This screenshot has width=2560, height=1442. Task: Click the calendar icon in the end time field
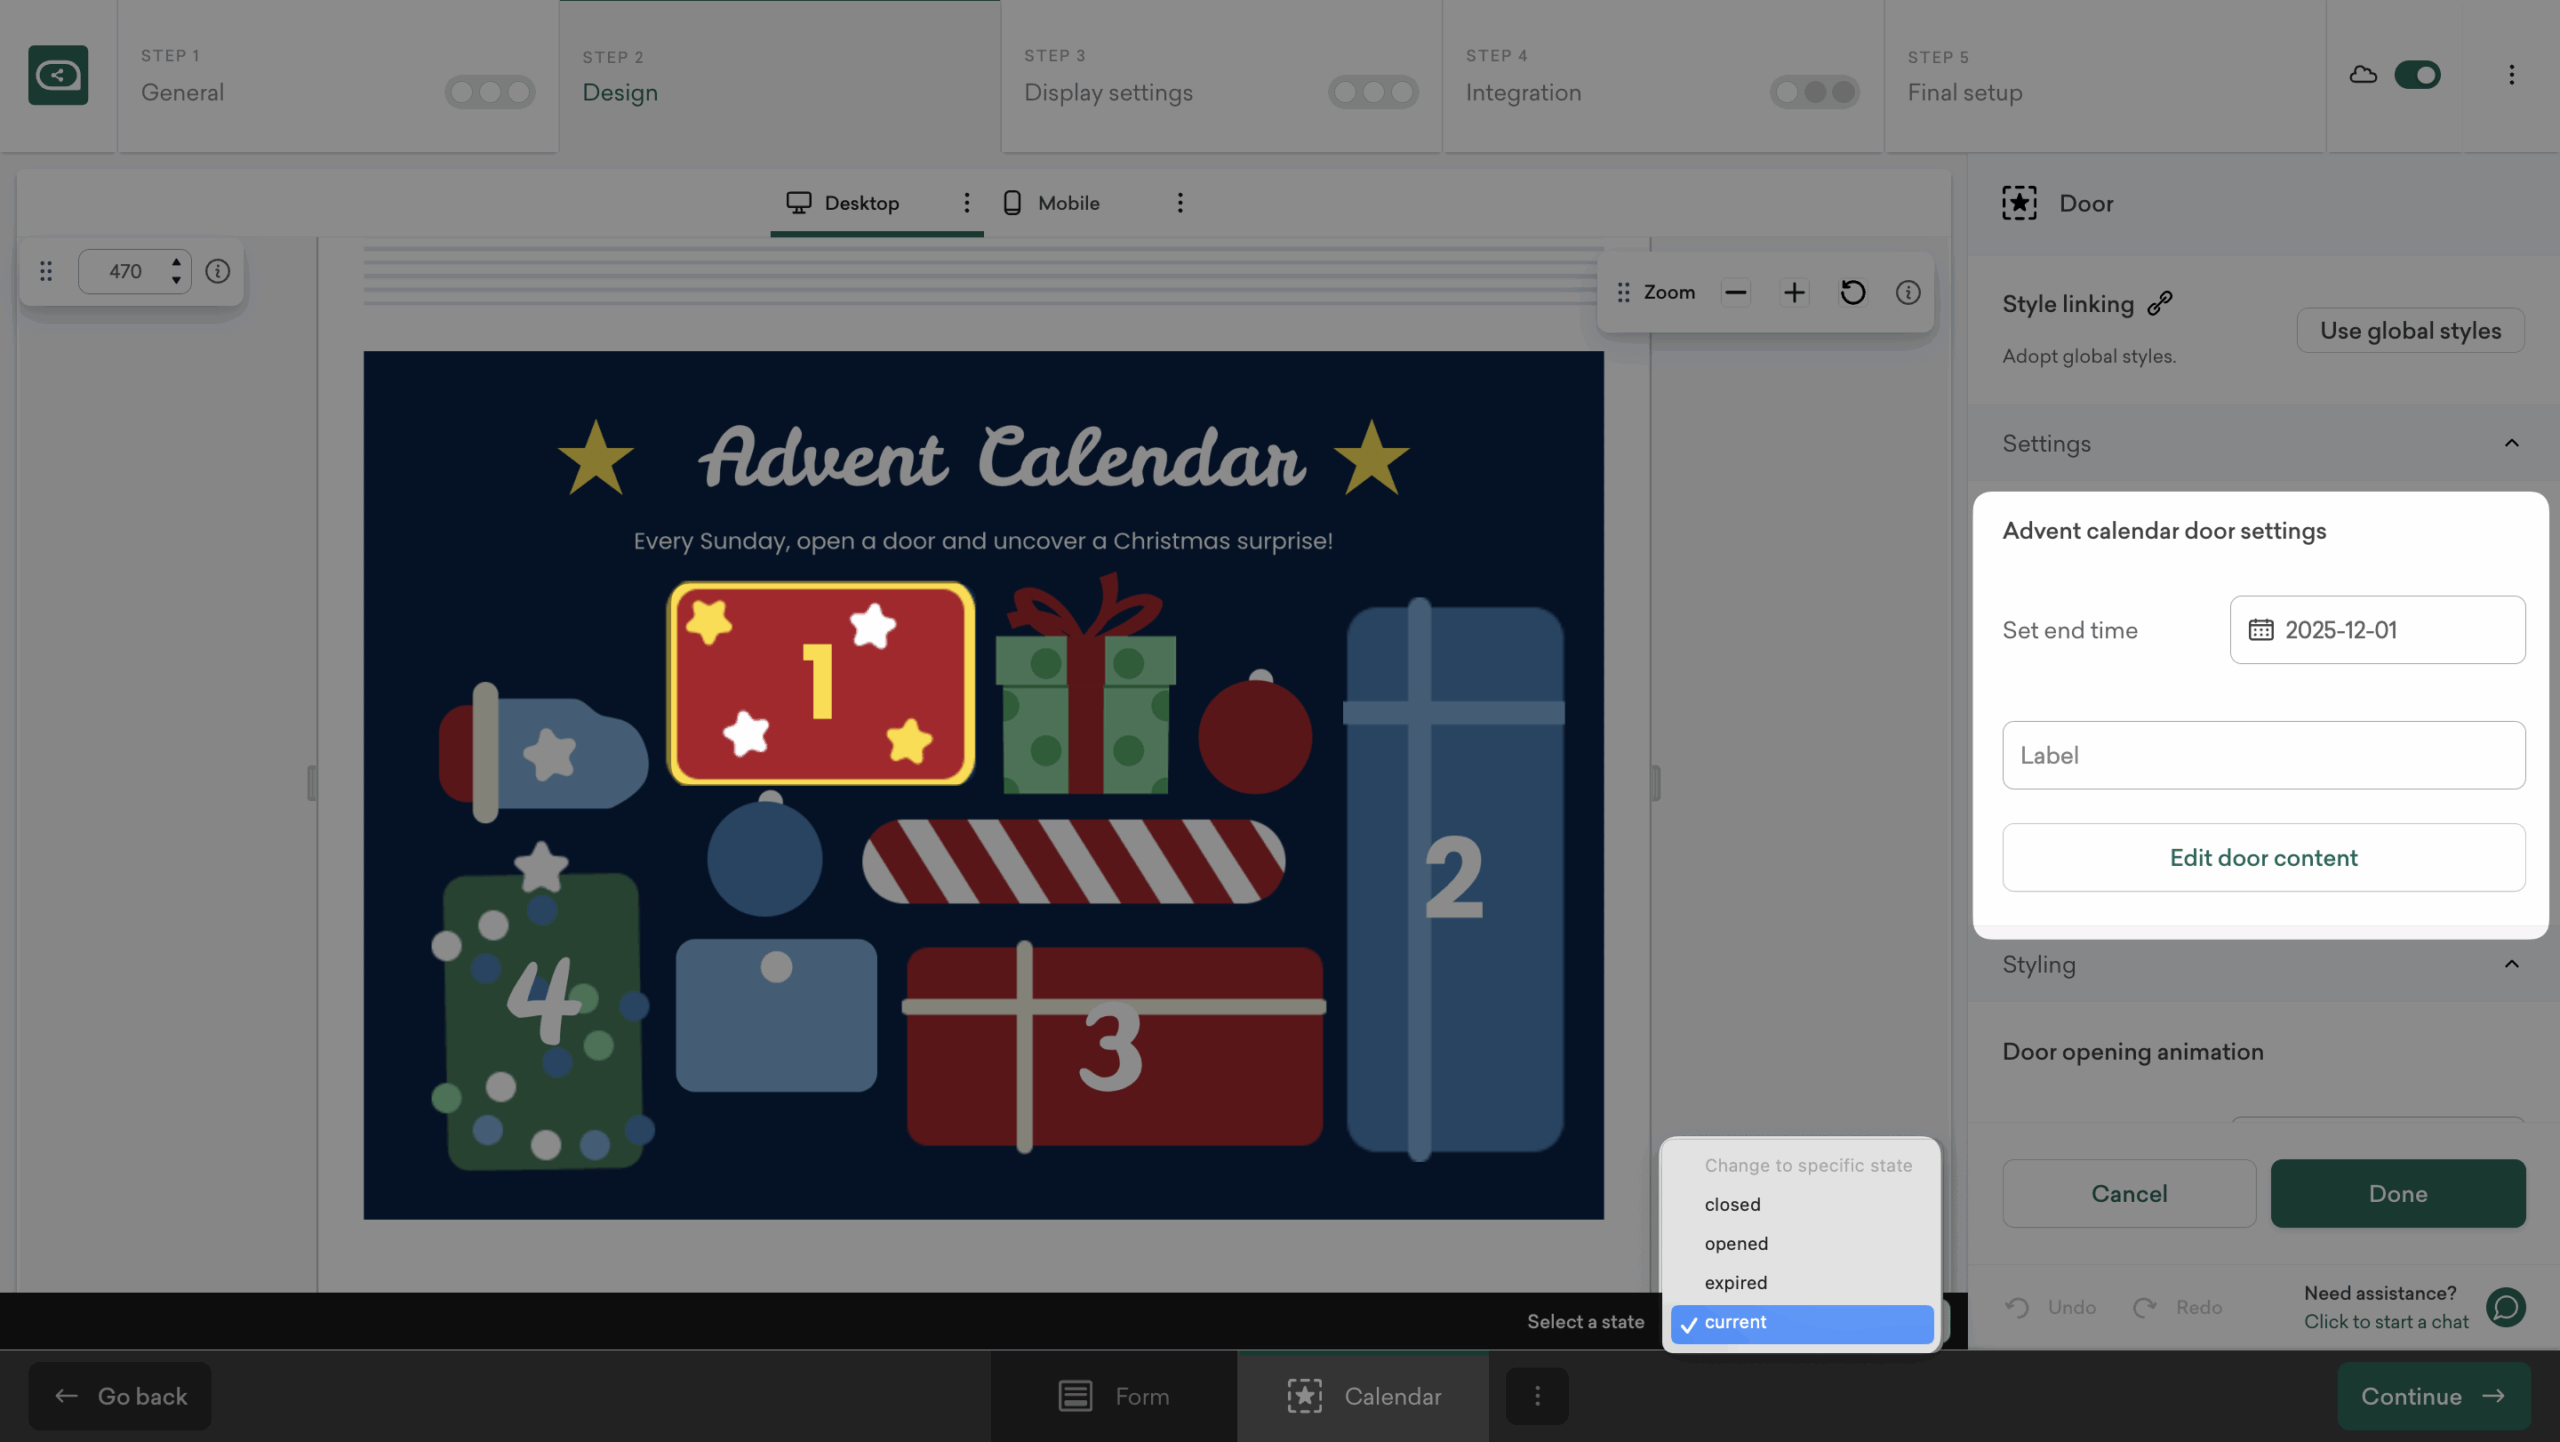(2260, 630)
